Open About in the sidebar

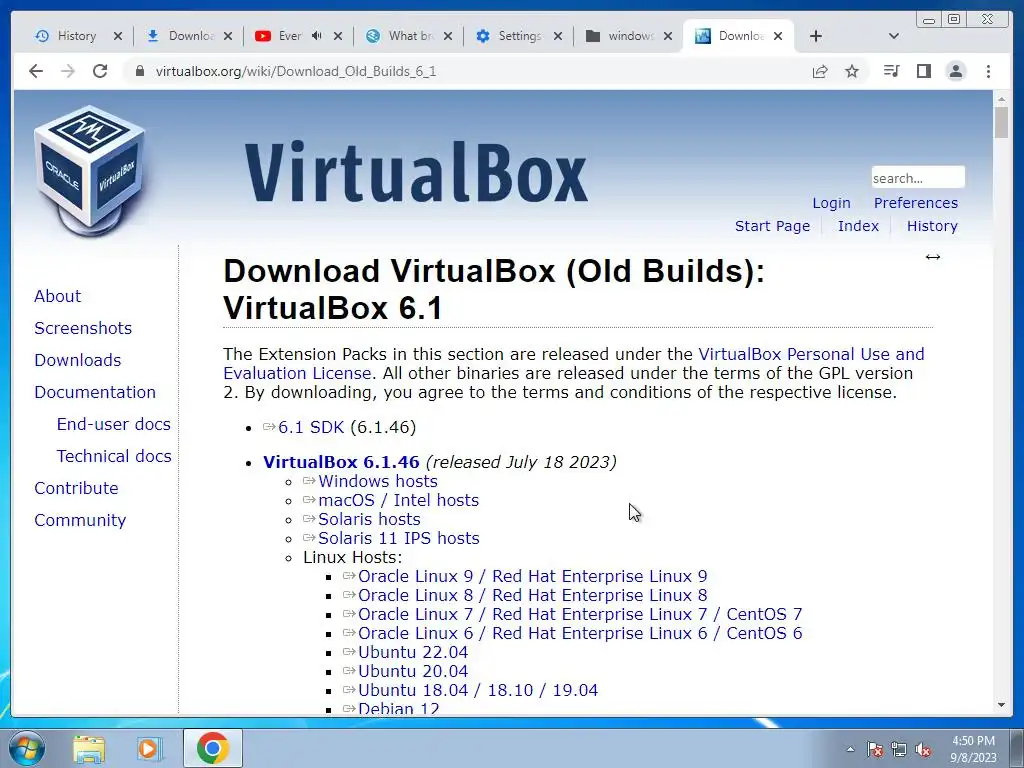pyautogui.click(x=57, y=296)
